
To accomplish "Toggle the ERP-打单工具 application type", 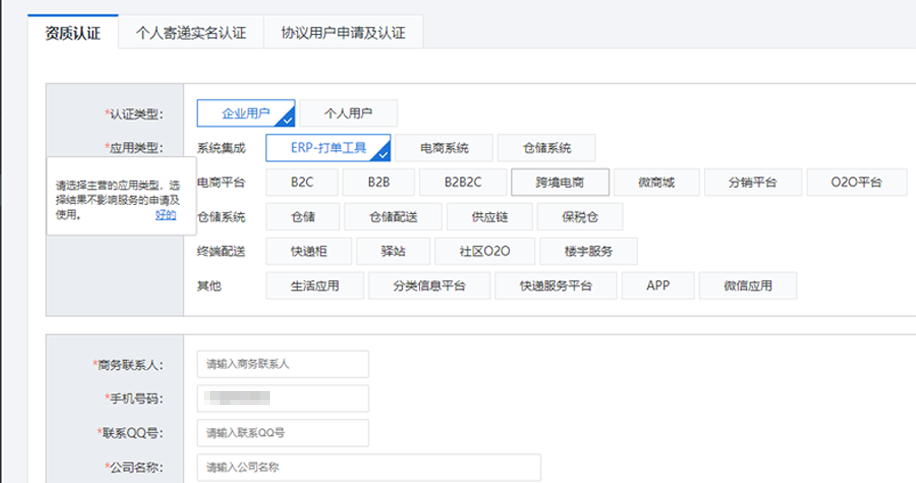I will click(328, 148).
